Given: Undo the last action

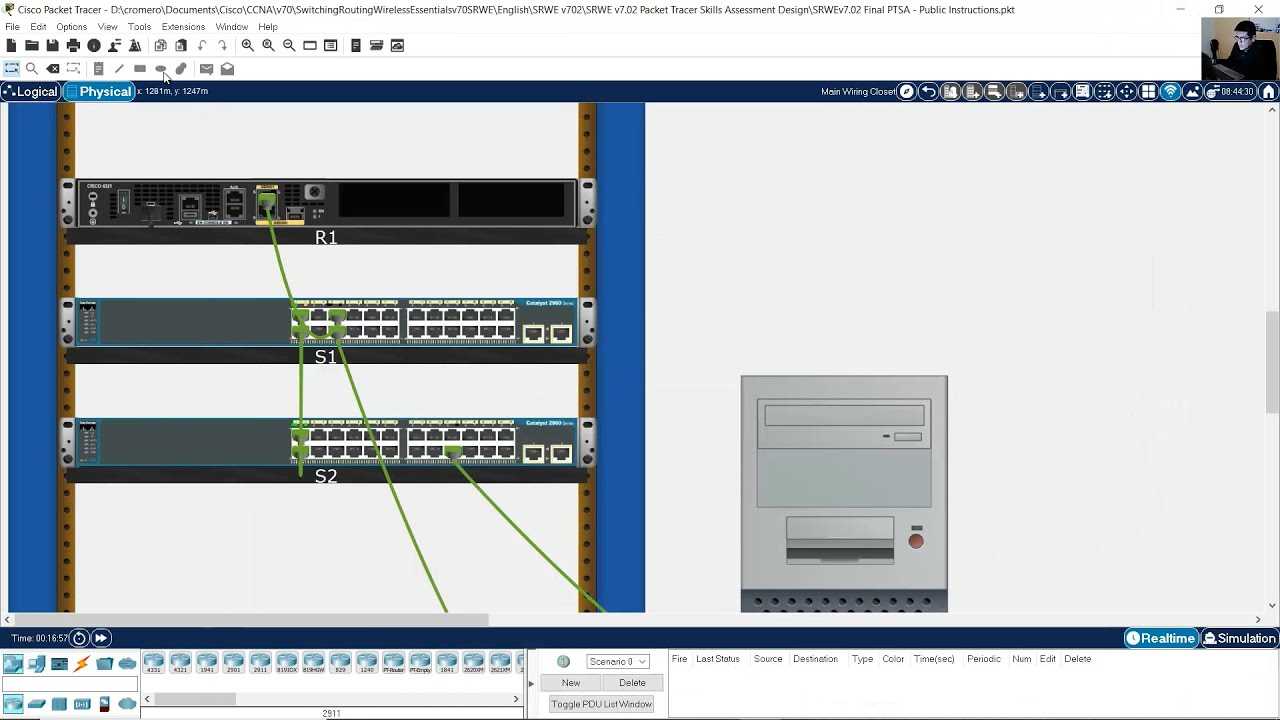Looking at the screenshot, I should tap(202, 45).
